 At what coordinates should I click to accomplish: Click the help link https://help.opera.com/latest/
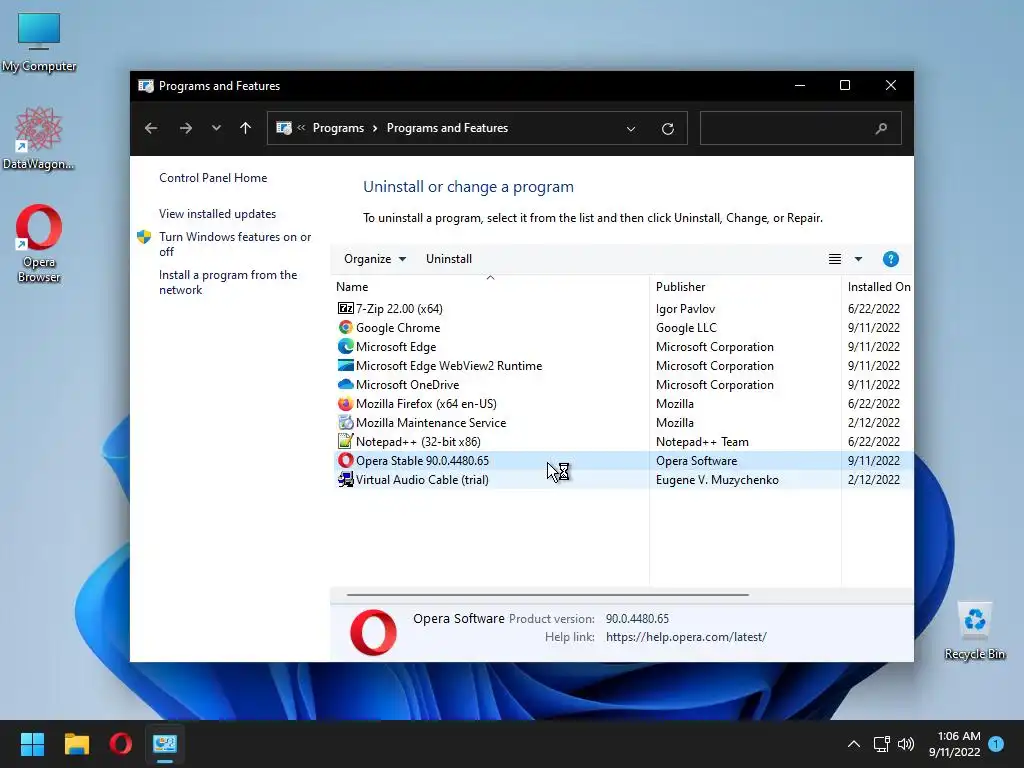pyautogui.click(x=686, y=637)
